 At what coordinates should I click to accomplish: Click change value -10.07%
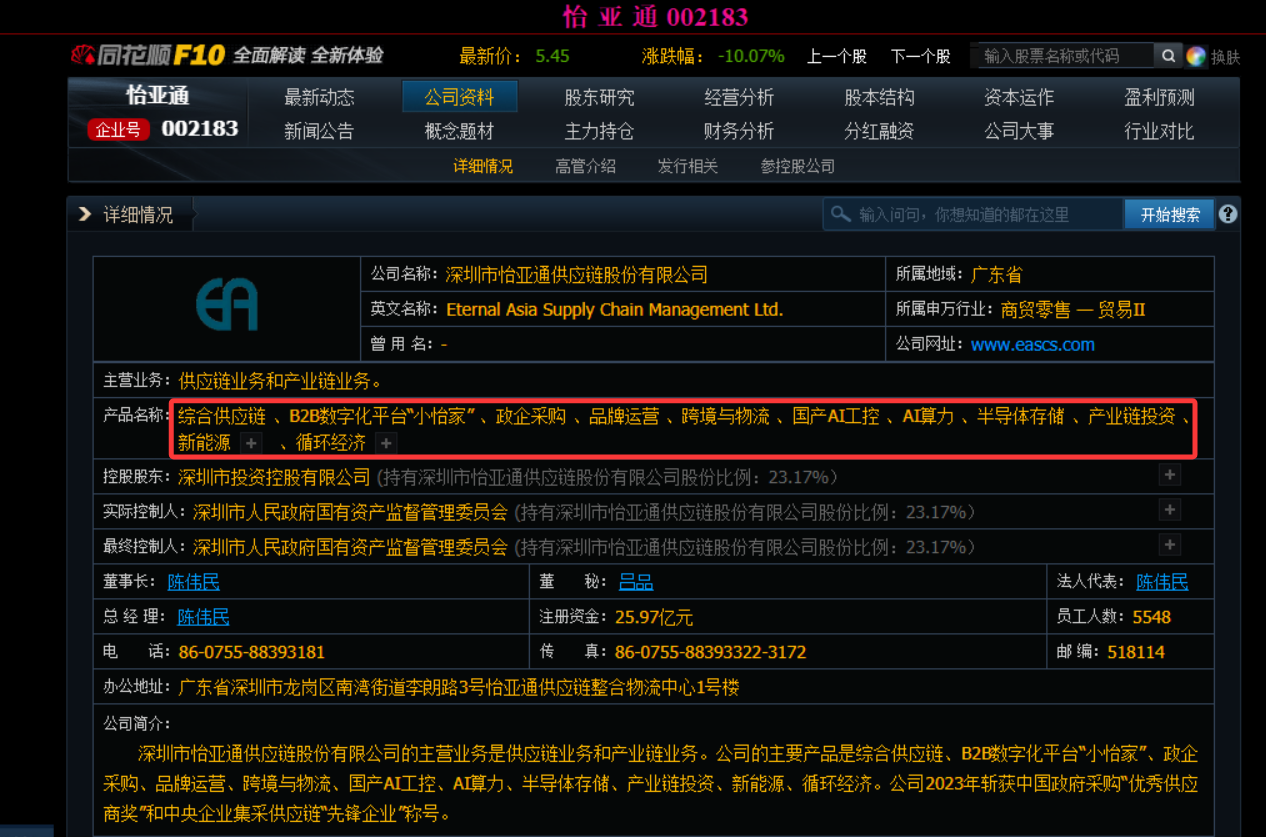pyautogui.click(x=751, y=56)
